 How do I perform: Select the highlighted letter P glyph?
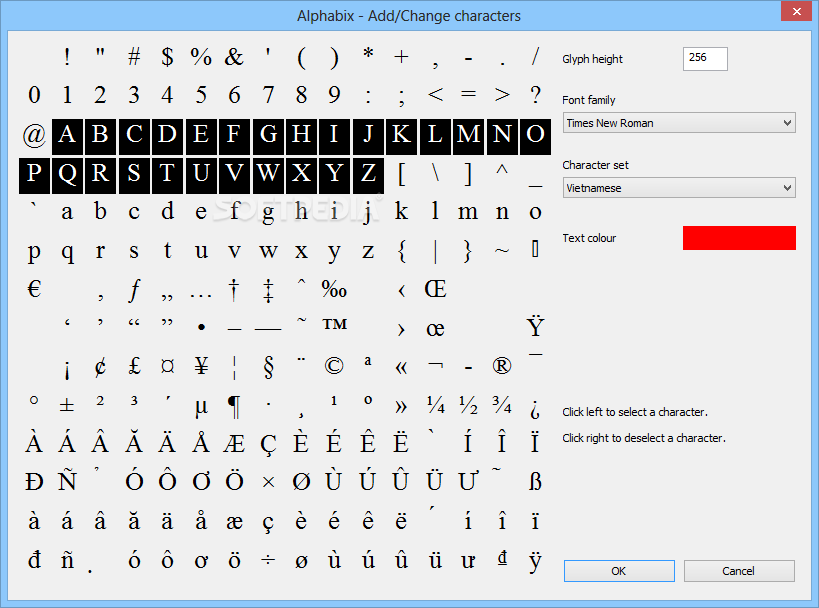tap(34, 175)
